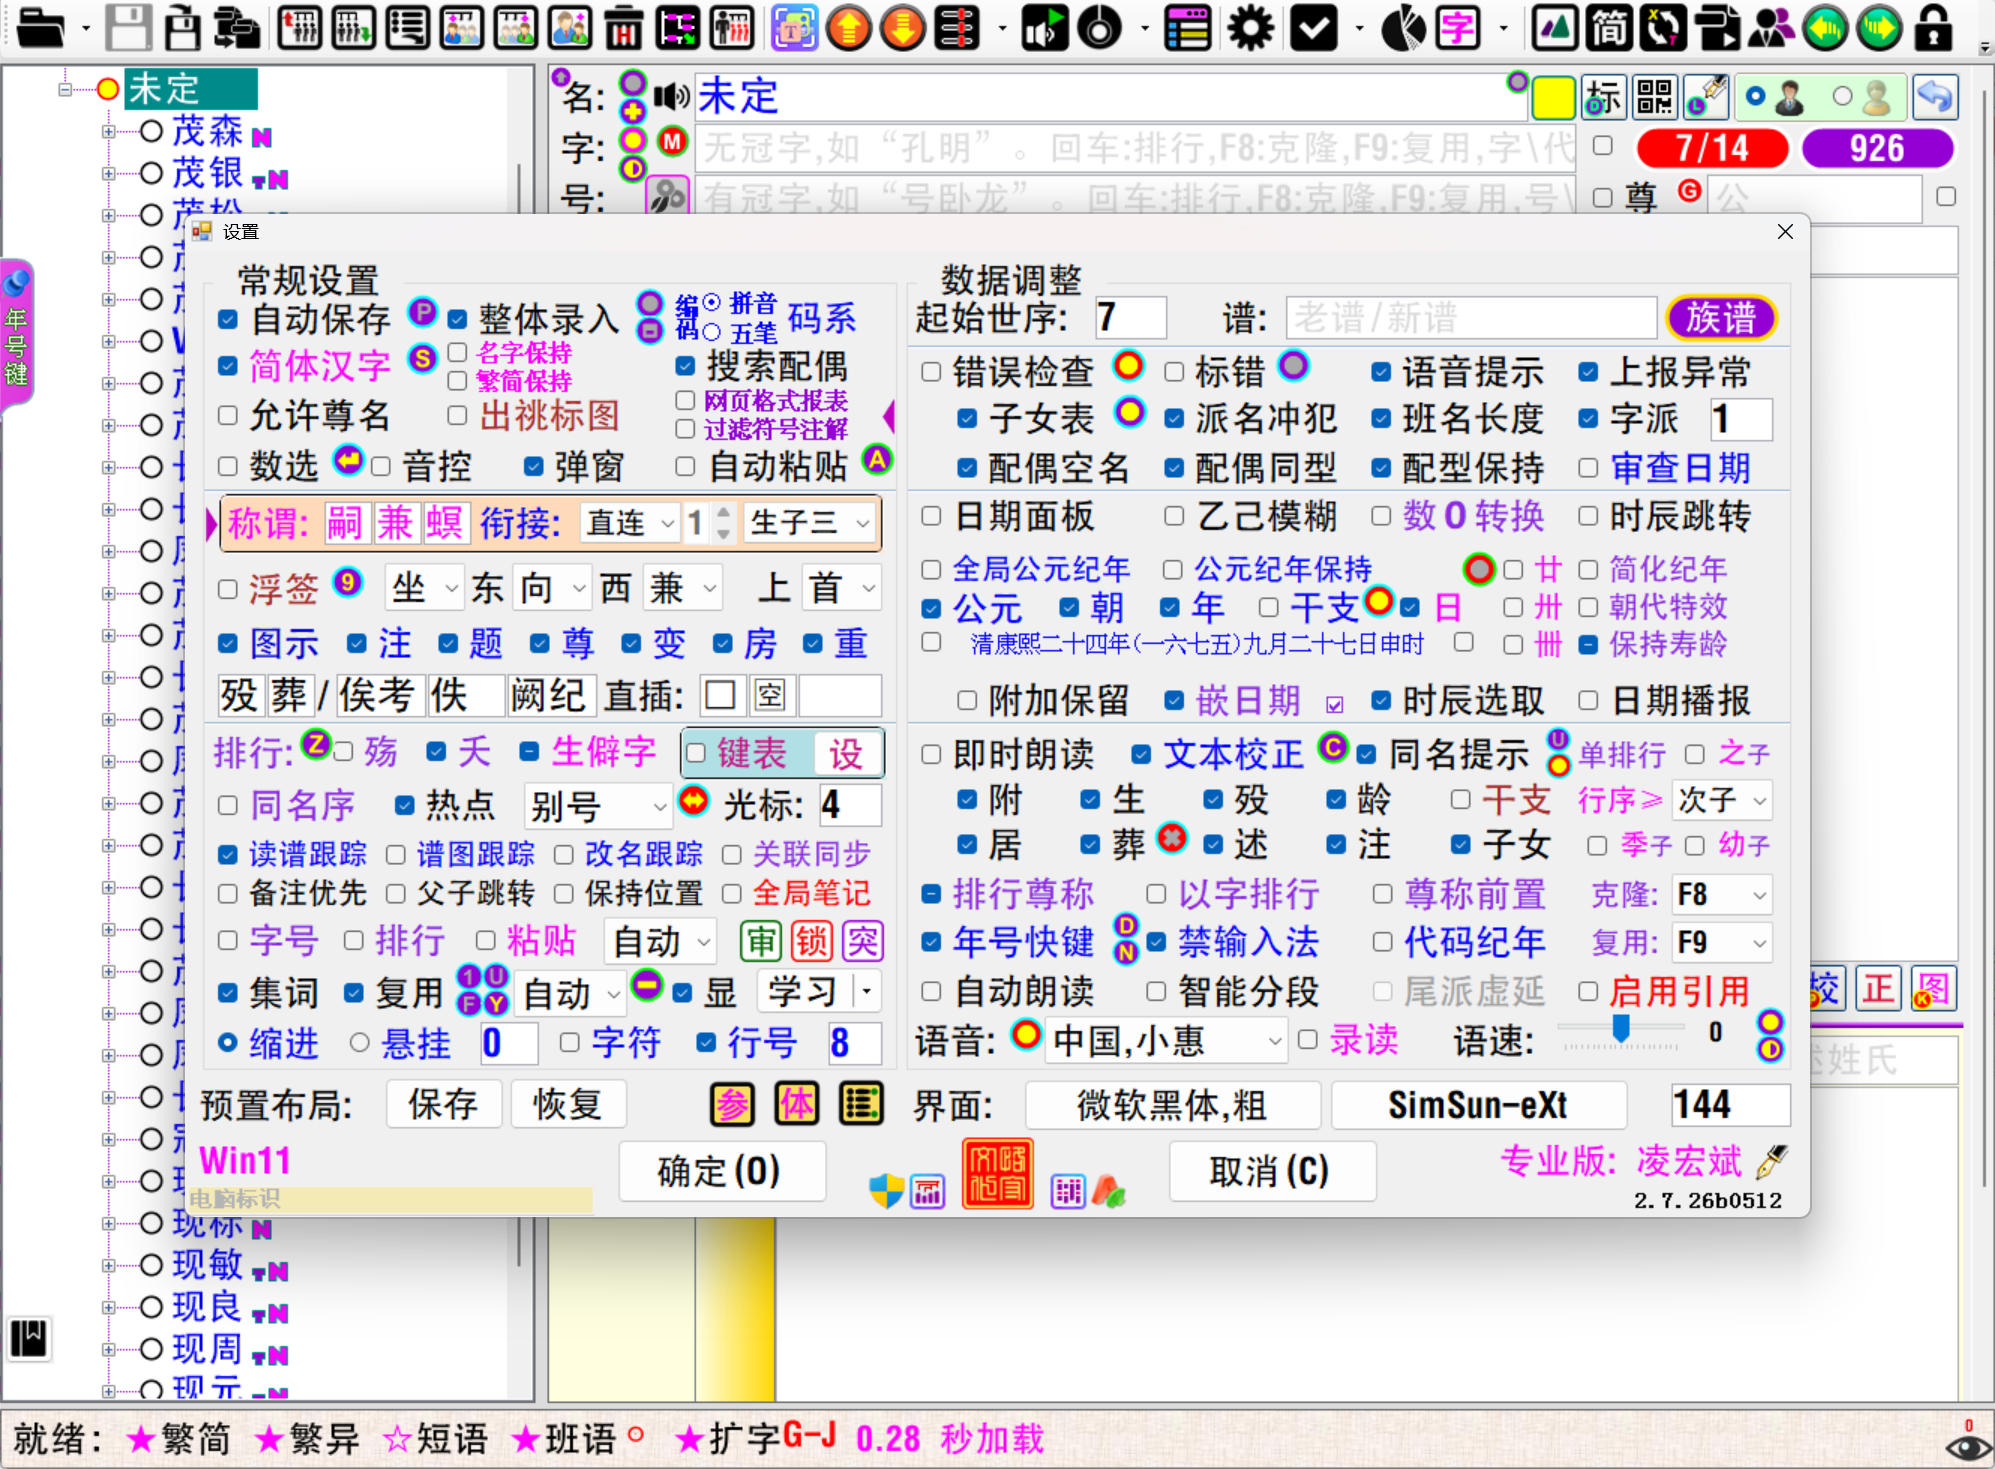Image resolution: width=1995 pixels, height=1469 pixels.
Task: Click the floppy disk save icon
Action: click(128, 28)
